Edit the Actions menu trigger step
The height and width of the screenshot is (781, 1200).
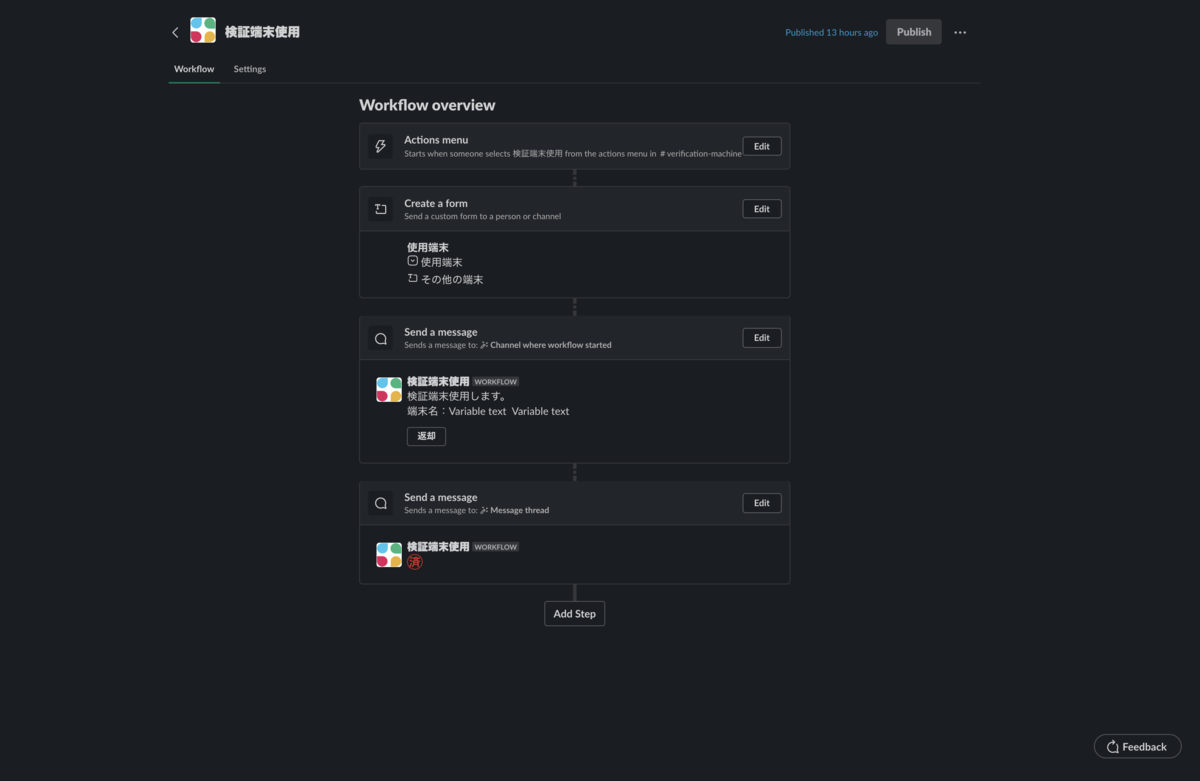[x=762, y=146]
